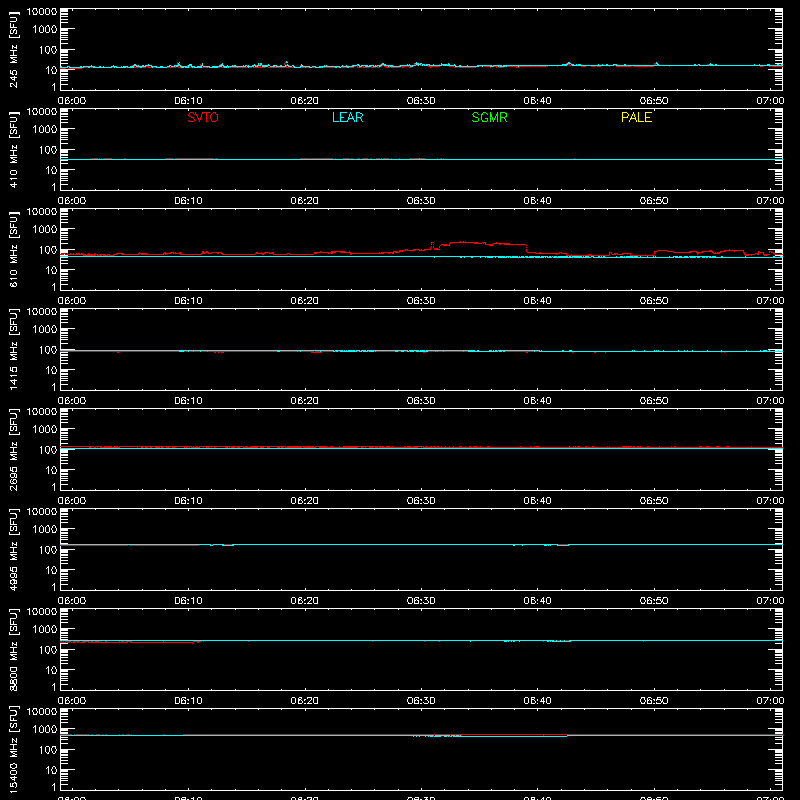This screenshot has height=800, width=800.
Task: Click the red SVTO station label
Action: tap(203, 117)
